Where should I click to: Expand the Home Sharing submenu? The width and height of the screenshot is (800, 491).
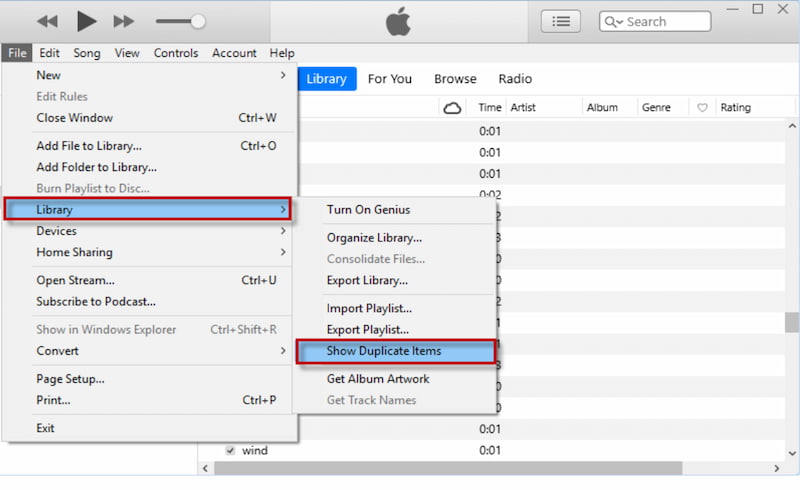(x=148, y=253)
